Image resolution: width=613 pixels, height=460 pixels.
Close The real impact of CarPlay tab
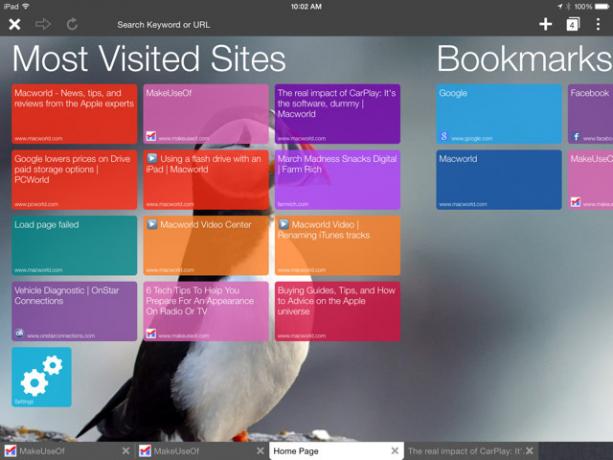pos(530,451)
